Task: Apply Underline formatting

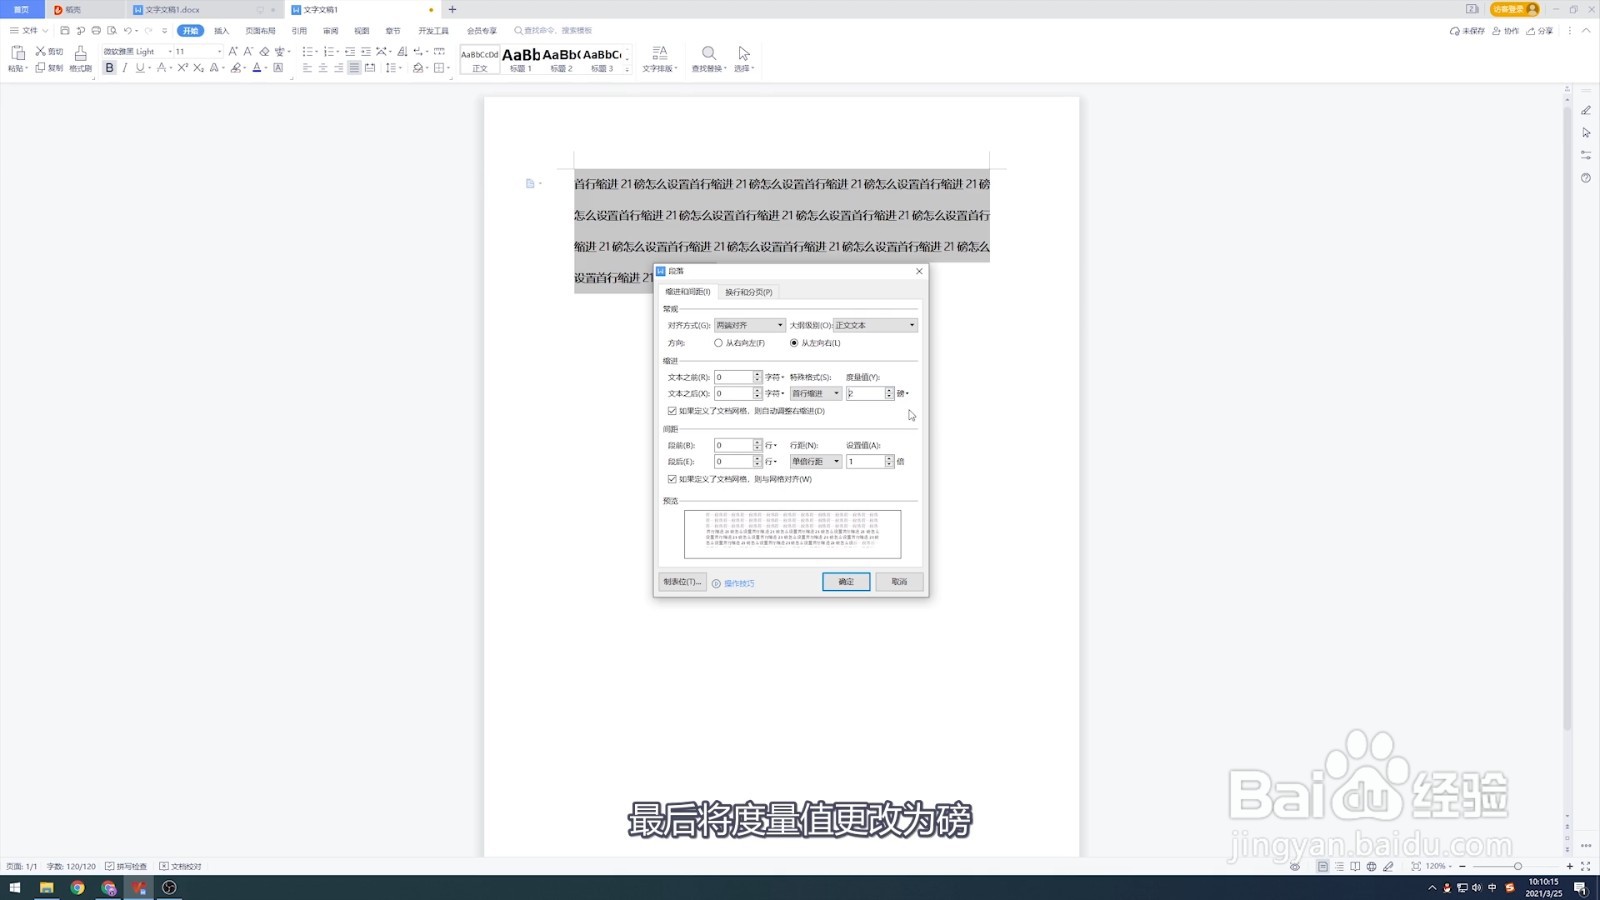Action: [x=140, y=68]
